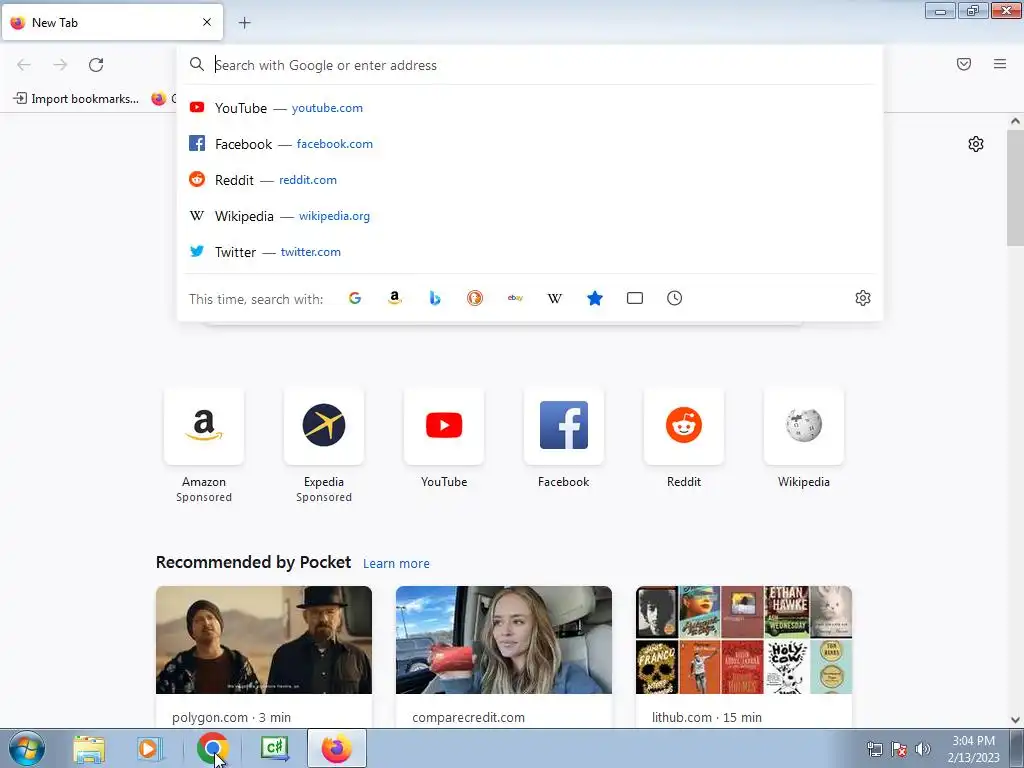Open the network icon in system tray
Image resolution: width=1024 pixels, height=768 pixels.
click(x=874, y=749)
